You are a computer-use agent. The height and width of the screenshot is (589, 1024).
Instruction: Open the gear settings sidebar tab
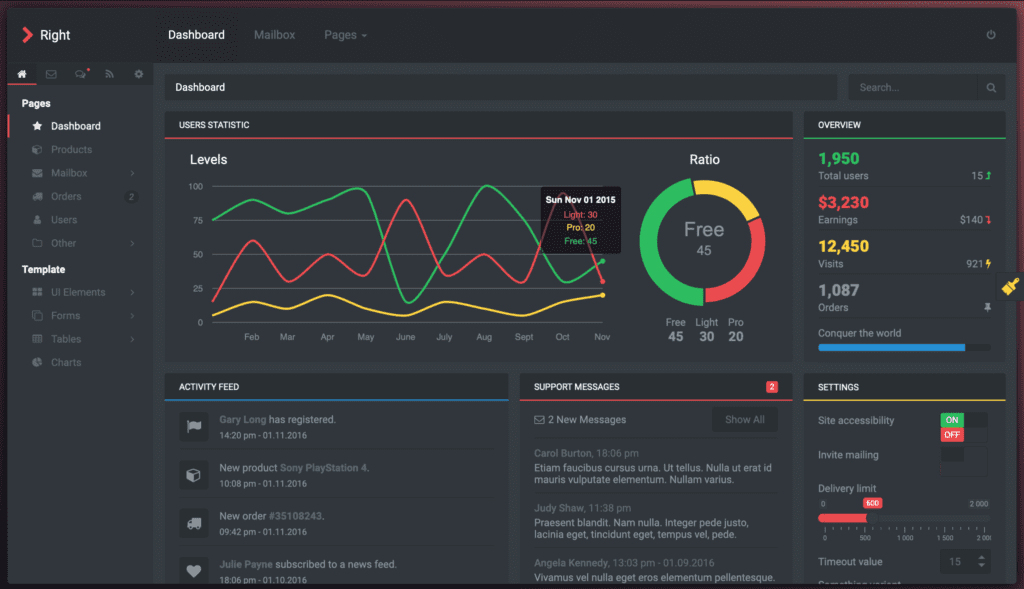(x=139, y=74)
